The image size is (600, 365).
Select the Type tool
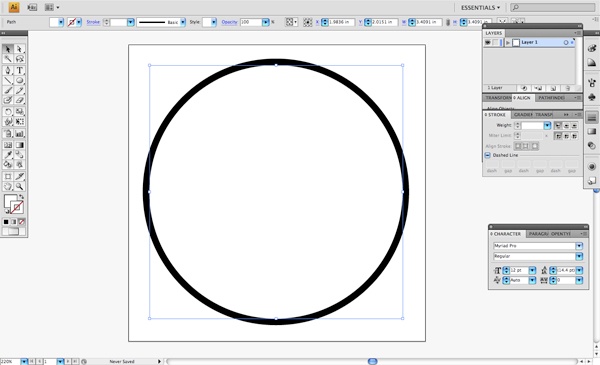(20, 70)
